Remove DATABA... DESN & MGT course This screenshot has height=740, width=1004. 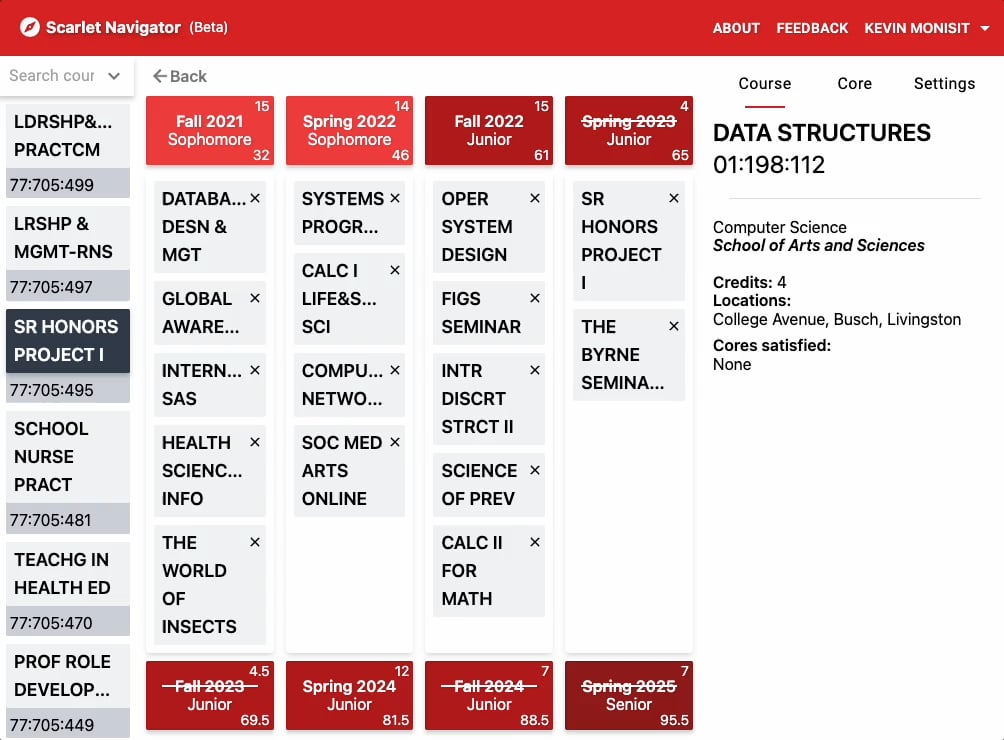click(255, 198)
